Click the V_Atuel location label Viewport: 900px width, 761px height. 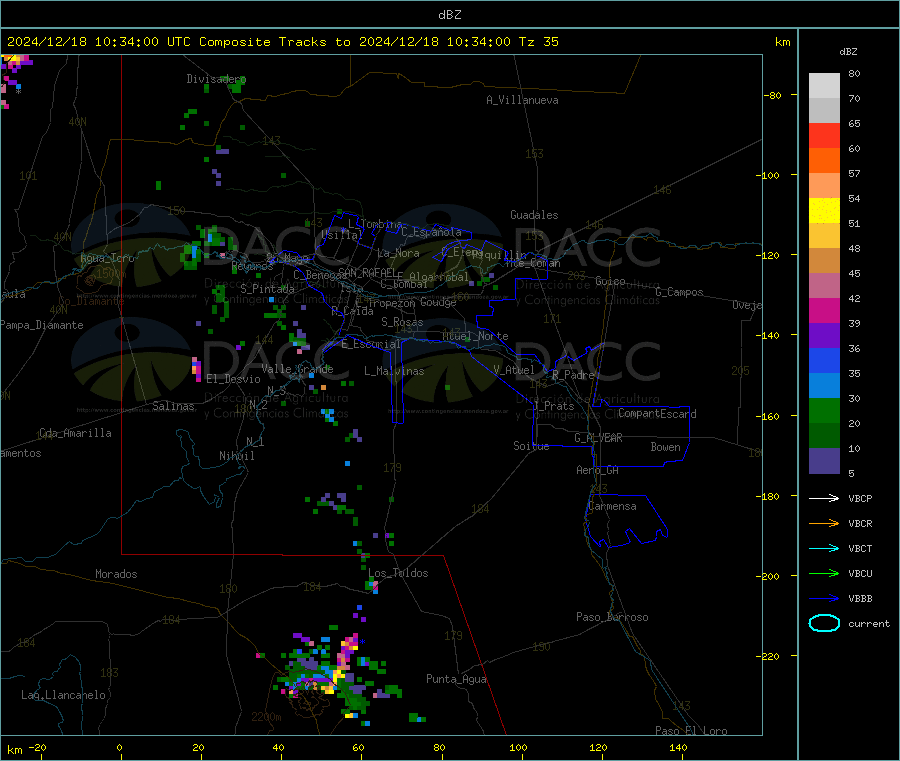[x=514, y=370]
